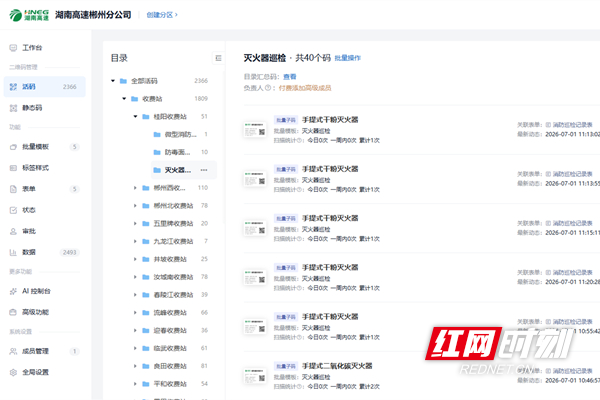This screenshot has height=400, width=600.
Task: Click the HNEG 湖南高速 logo
Action: (x=29, y=15)
